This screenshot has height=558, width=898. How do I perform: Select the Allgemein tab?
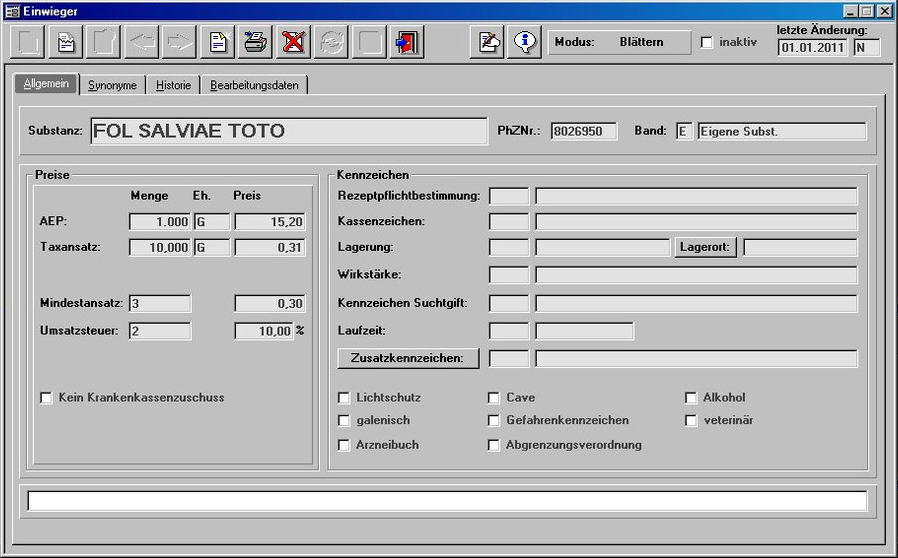(x=46, y=84)
